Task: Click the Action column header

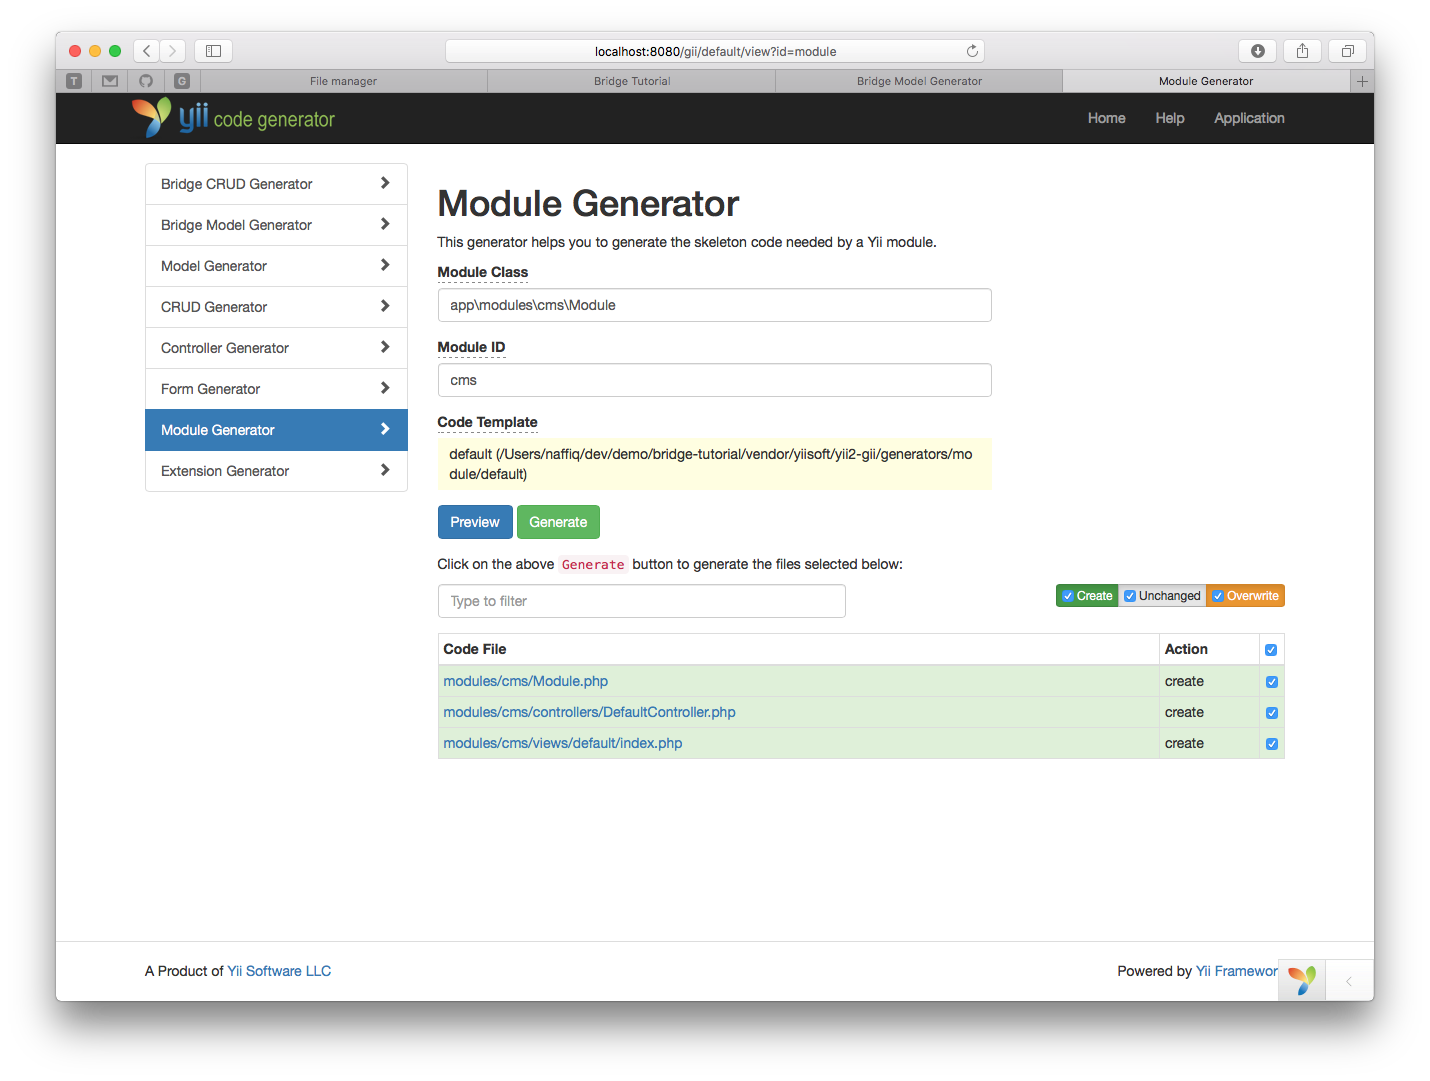Action: pos(1186,649)
